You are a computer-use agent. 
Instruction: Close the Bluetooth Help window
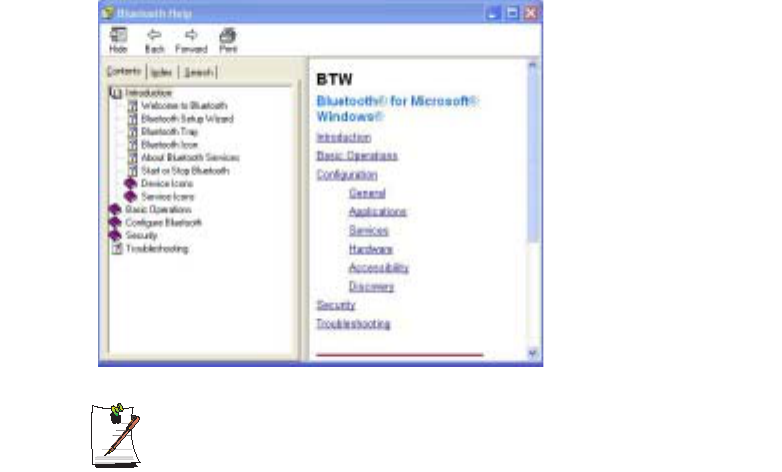(x=531, y=13)
